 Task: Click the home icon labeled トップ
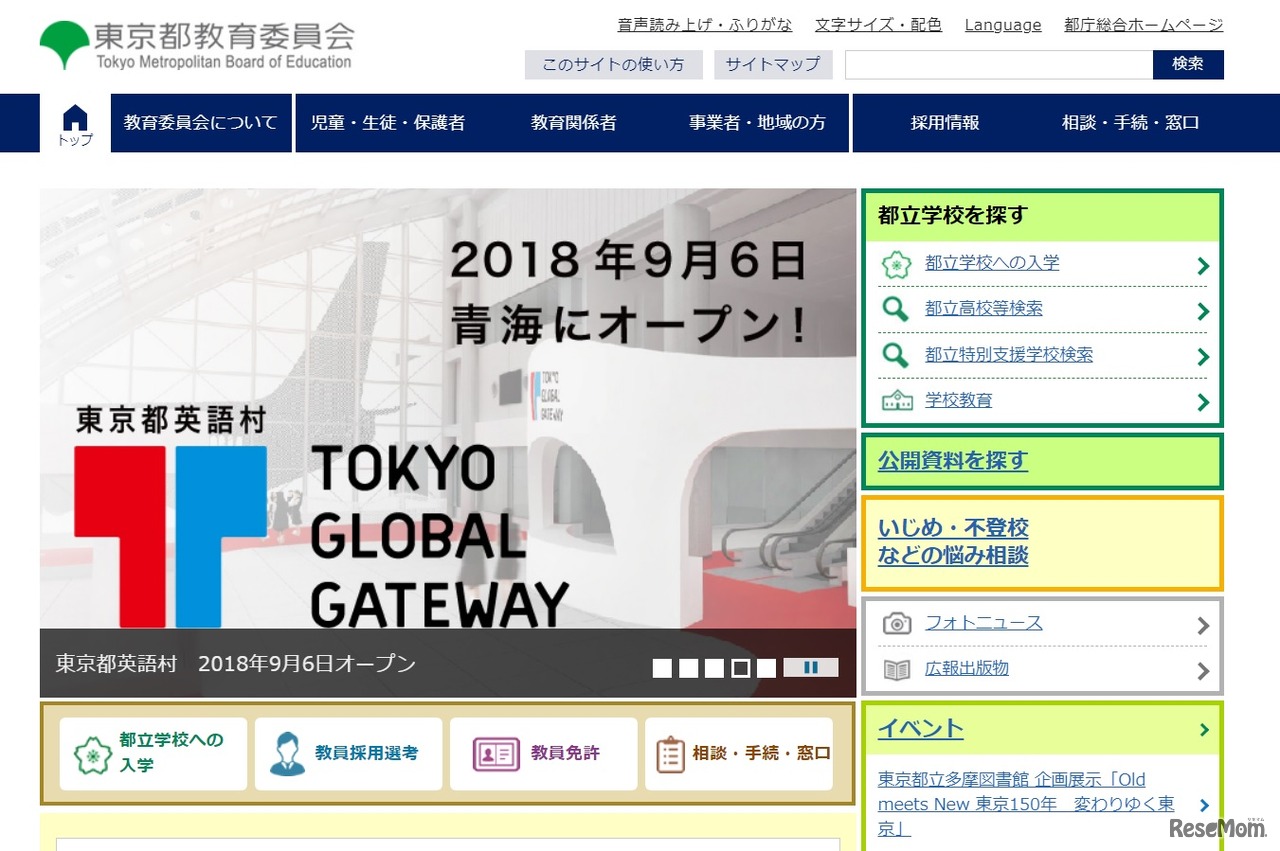(x=73, y=122)
